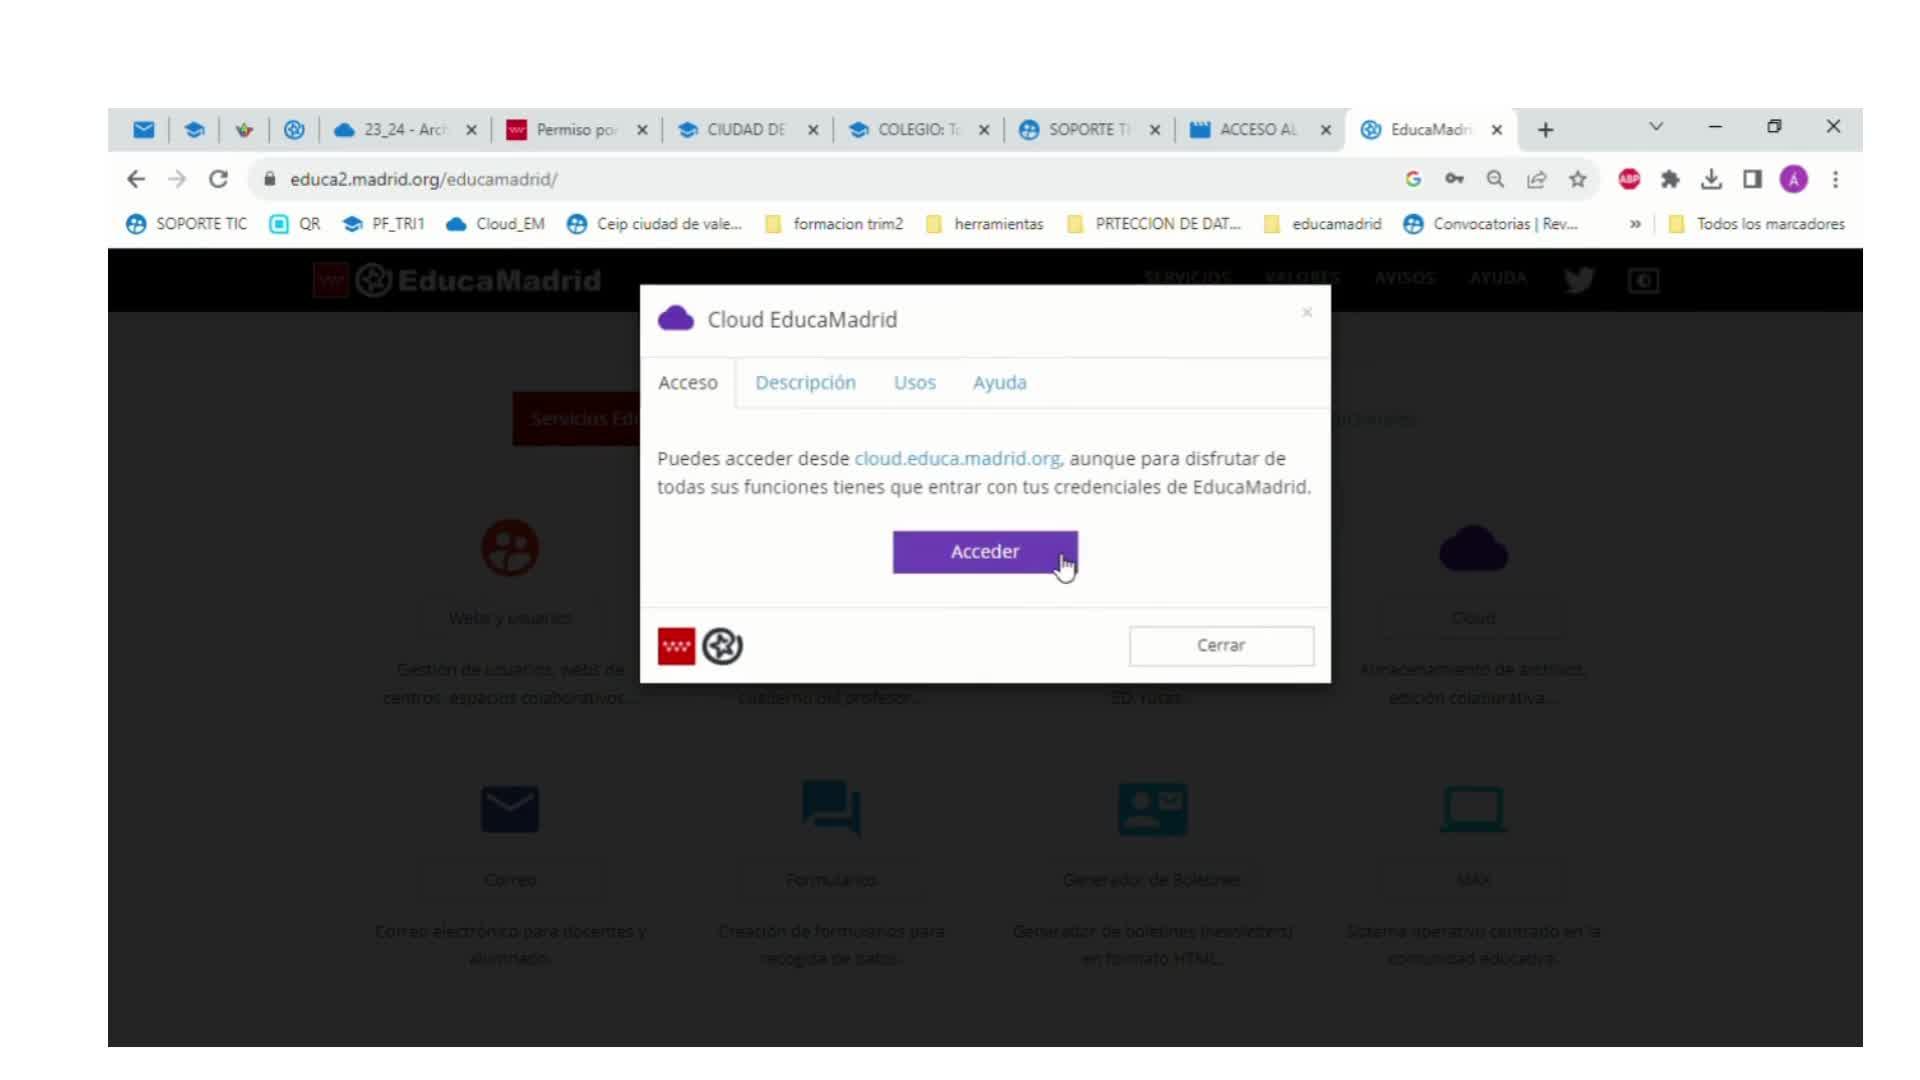Open the Usos tab

pyautogui.click(x=914, y=383)
